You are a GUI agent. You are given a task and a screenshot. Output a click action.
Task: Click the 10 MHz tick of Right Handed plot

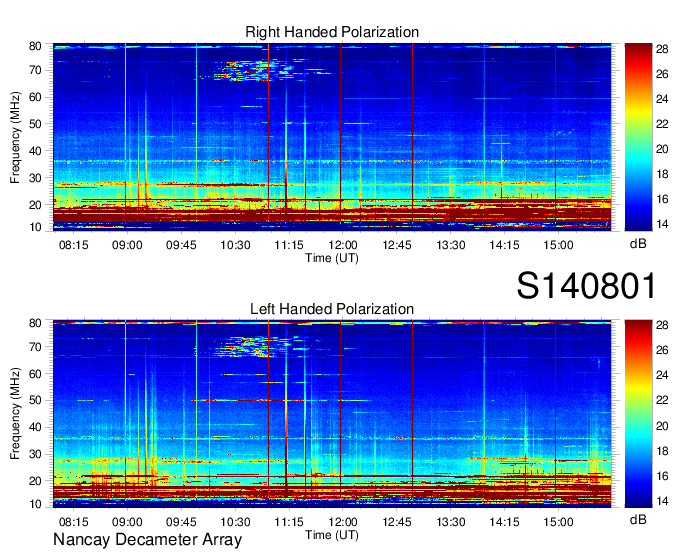35,227
